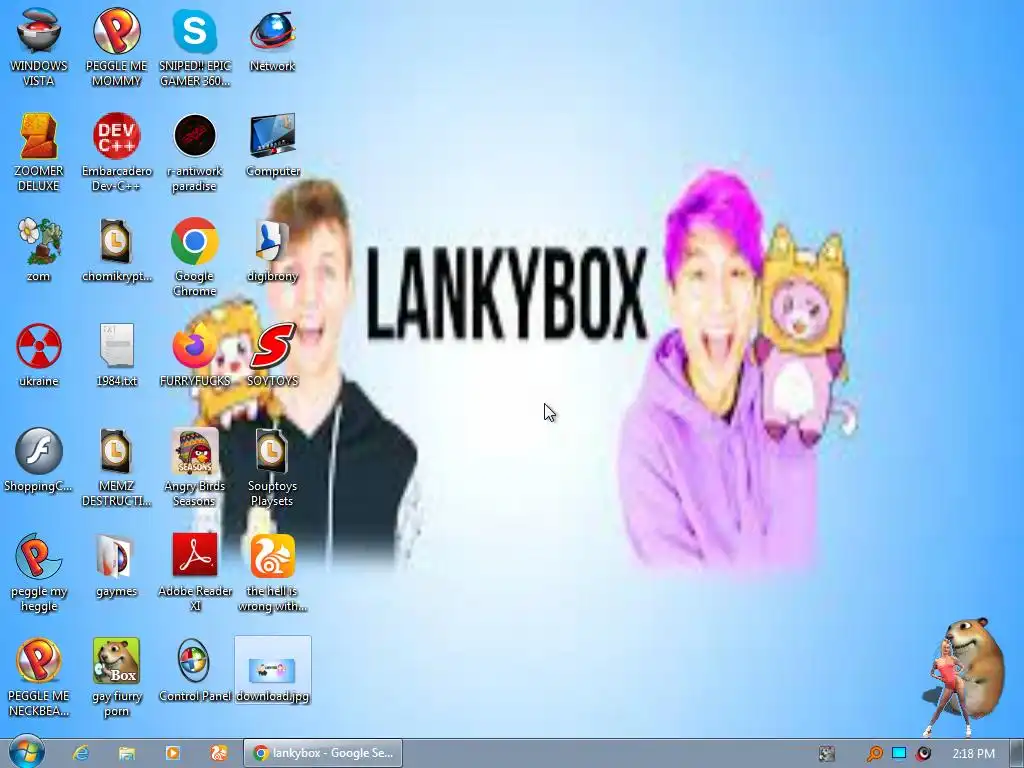This screenshot has width=1024, height=768.
Task: Select the Network desktop icon
Action: tap(272, 40)
